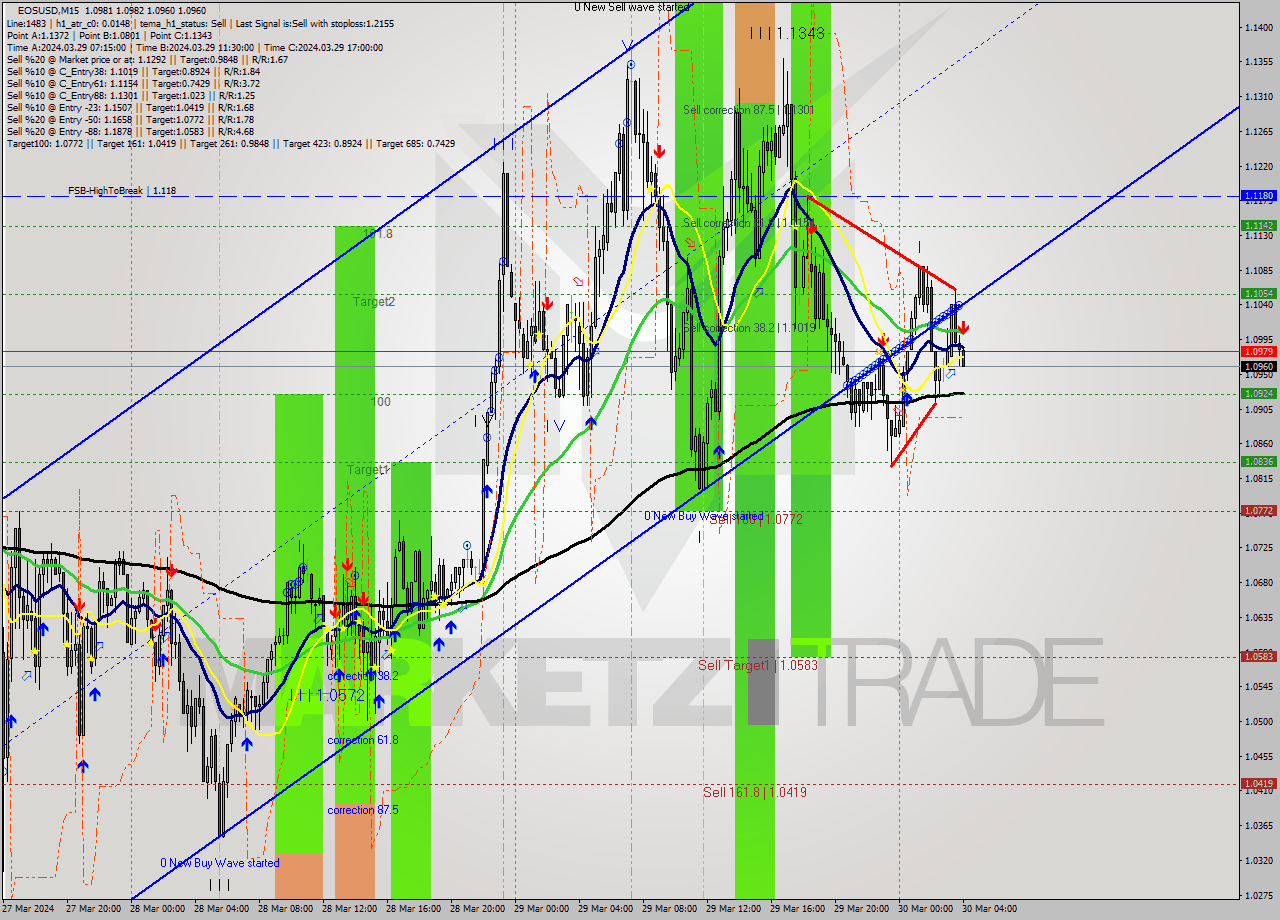The width and height of the screenshot is (1280, 920).
Task: Click the green 1.1142 price tag
Action: click(1258, 226)
